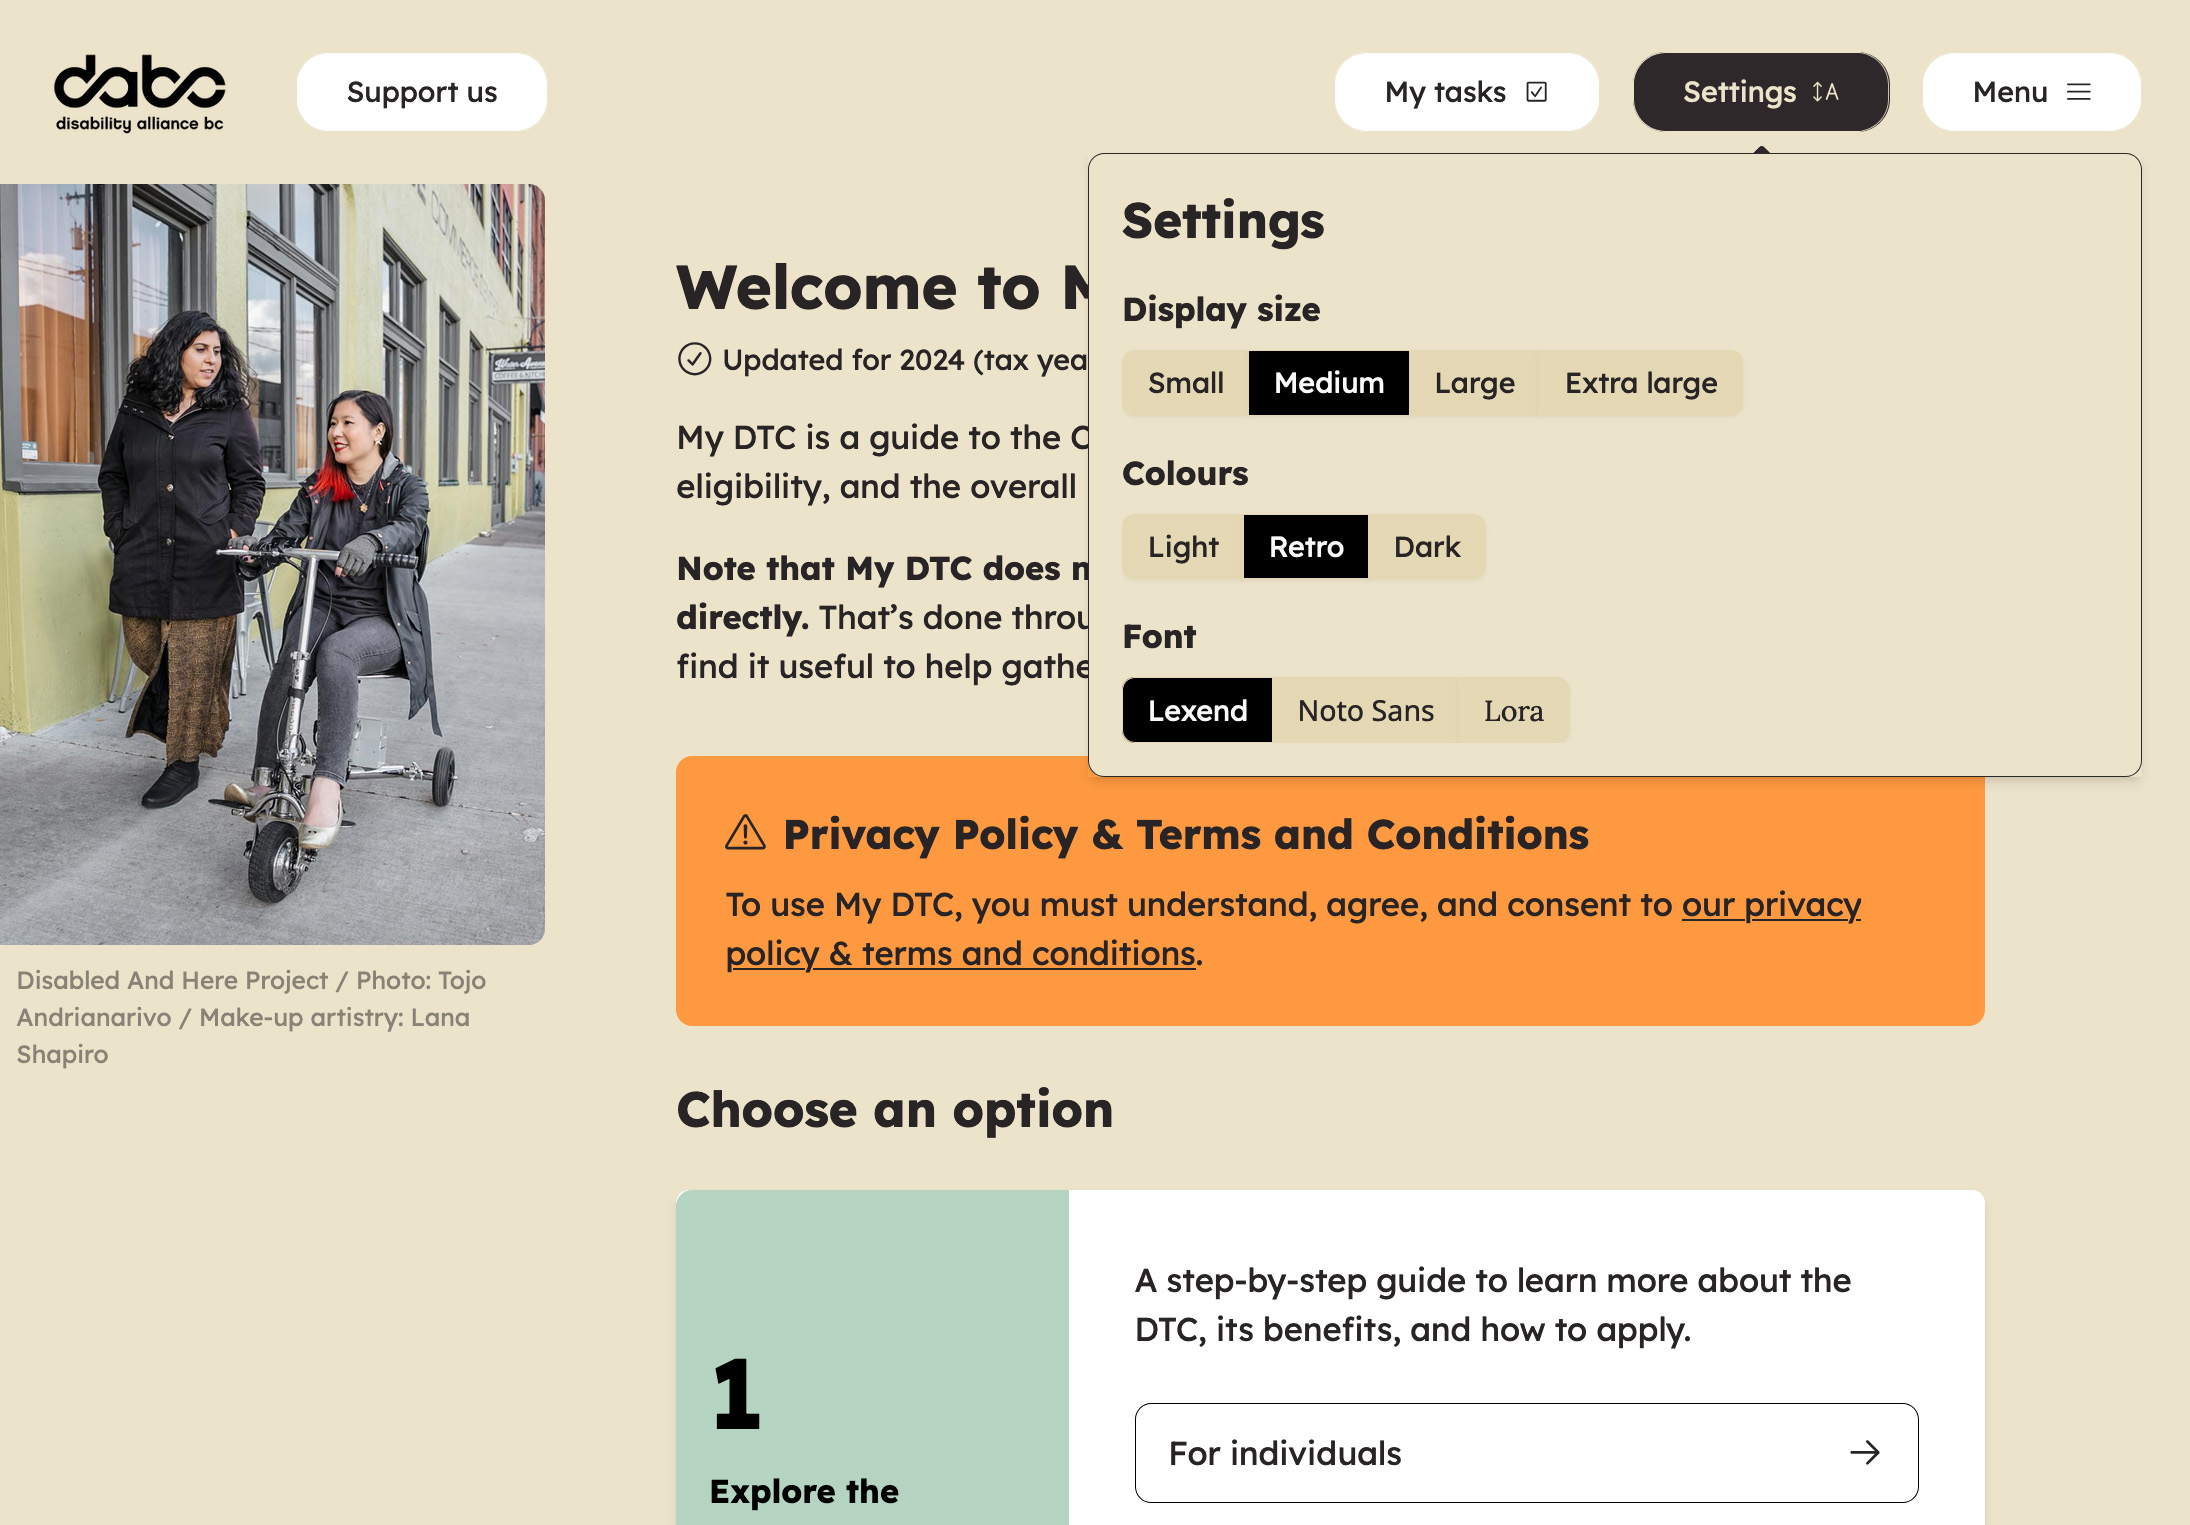The height and width of the screenshot is (1525, 2190).
Task: Open the For individuals guide
Action: (x=1526, y=1452)
